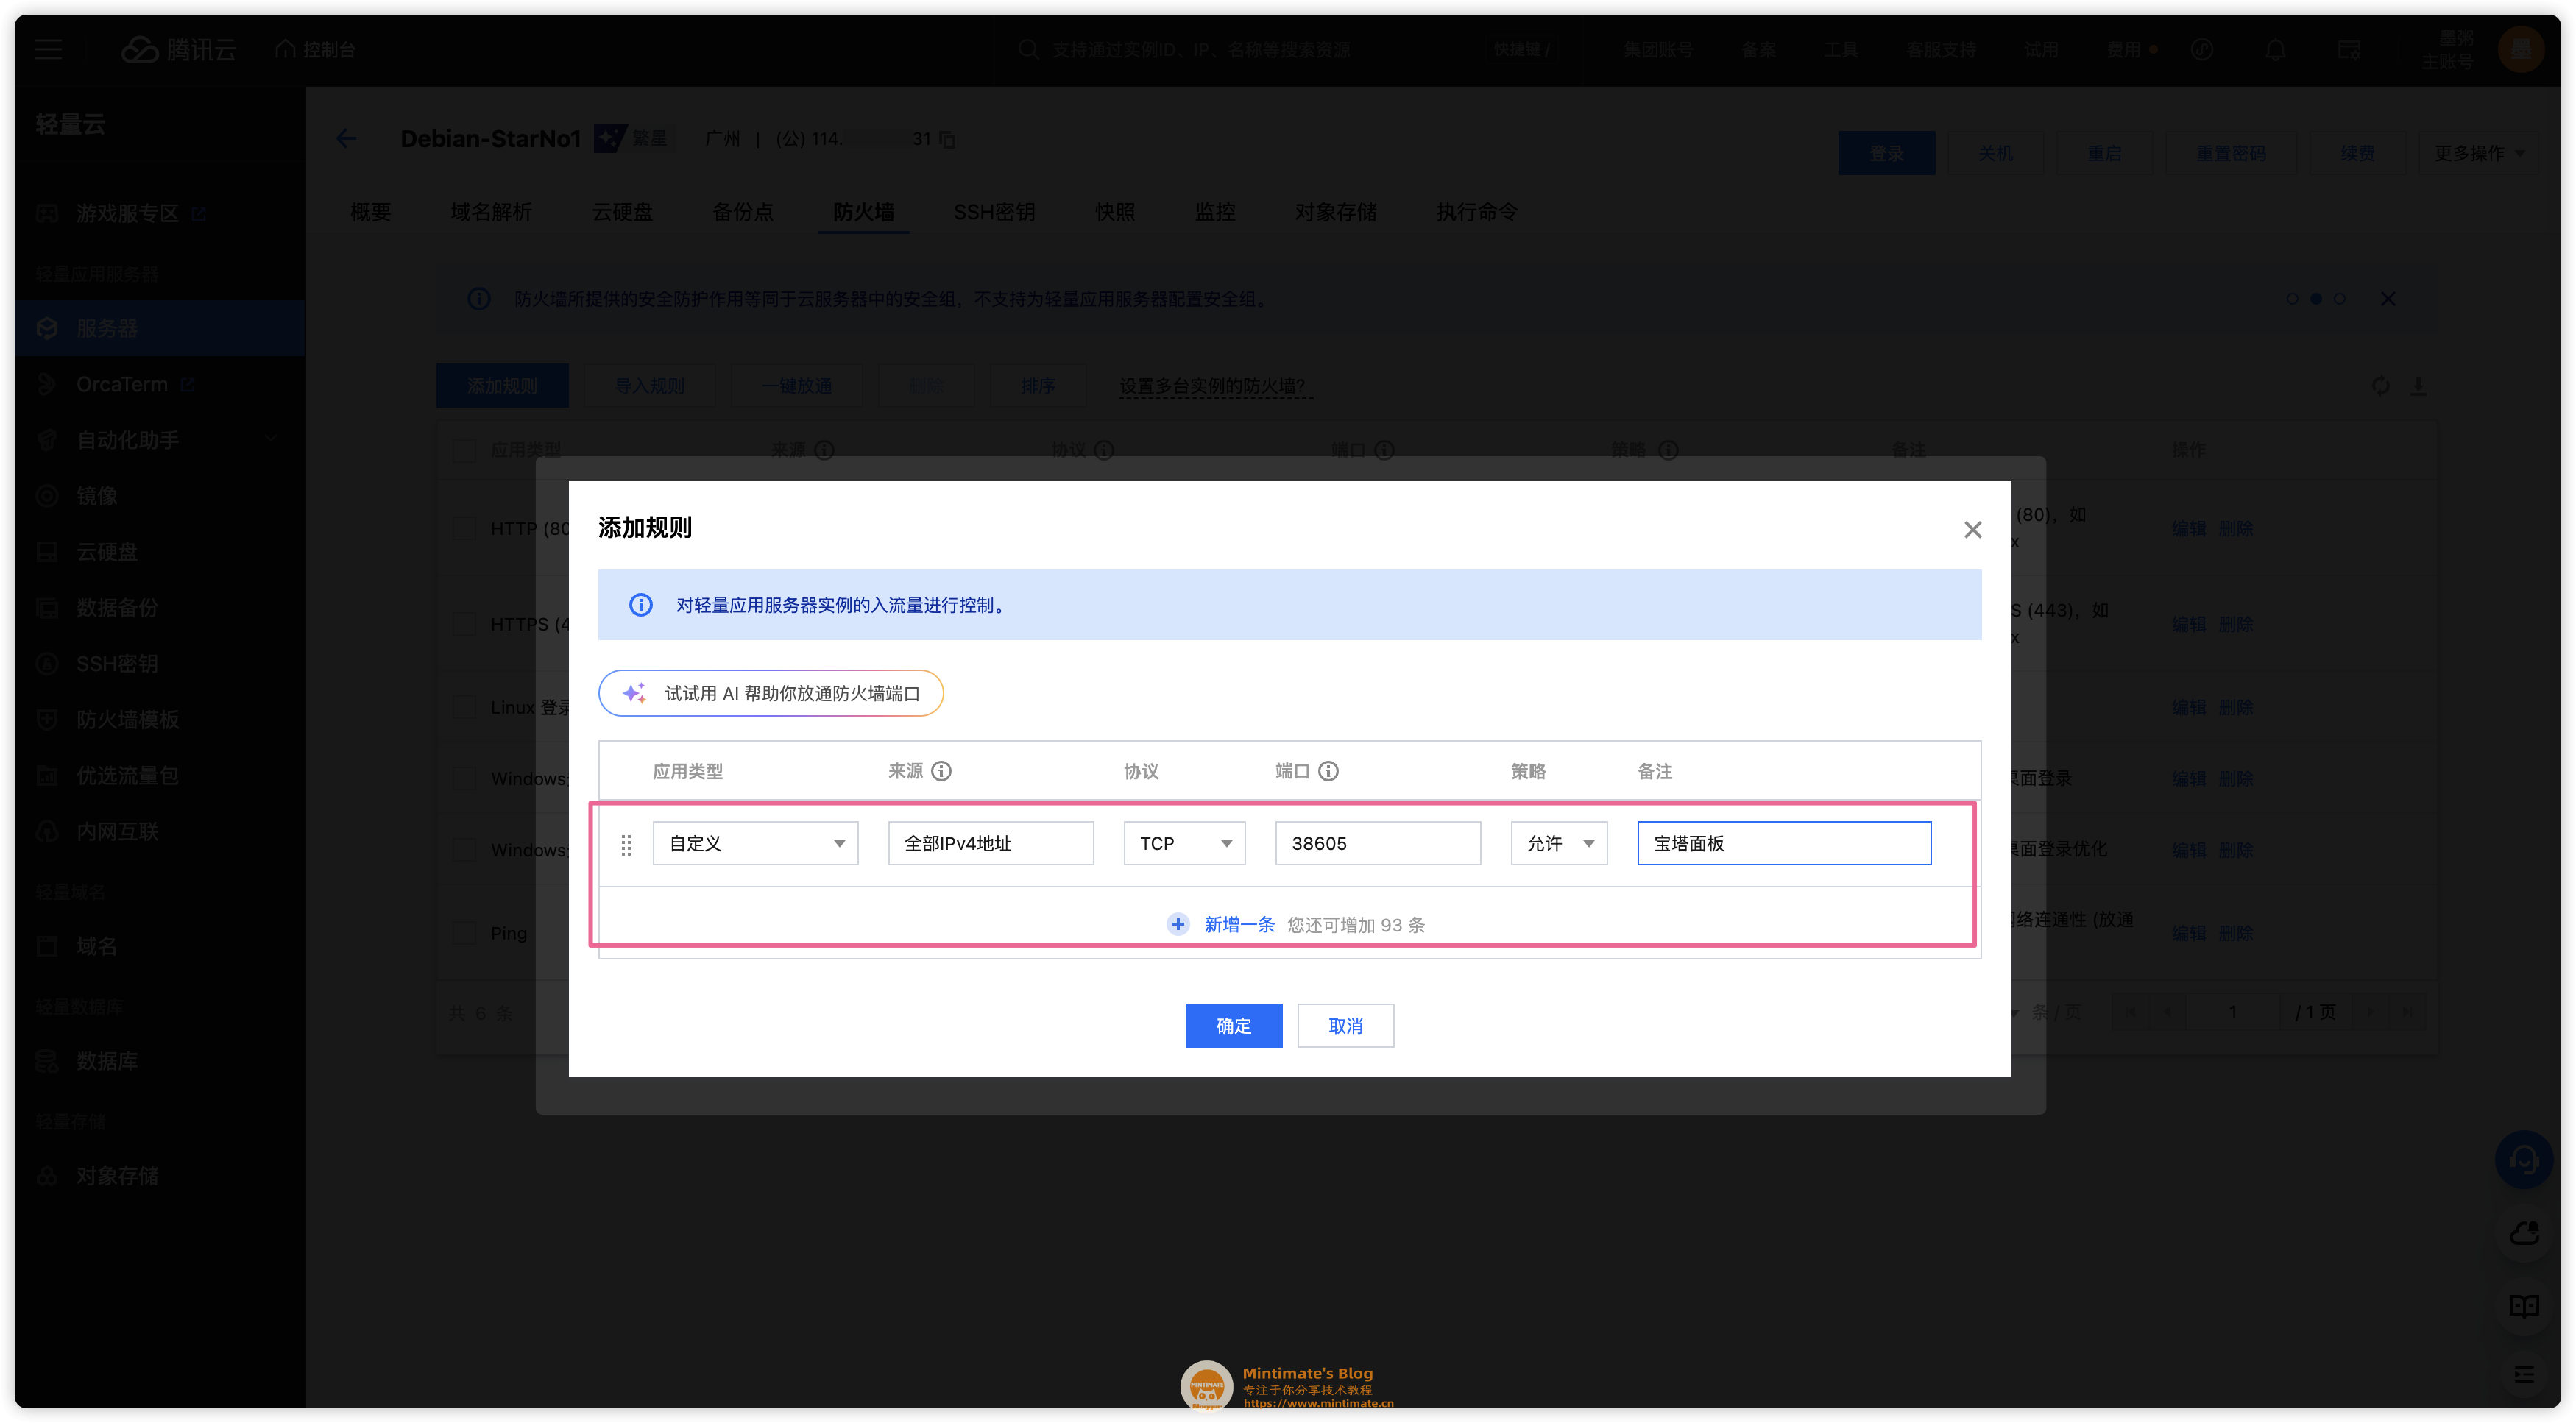Open the hamburger menu in the top bar
The width and height of the screenshot is (2576, 1423).
[x=49, y=49]
